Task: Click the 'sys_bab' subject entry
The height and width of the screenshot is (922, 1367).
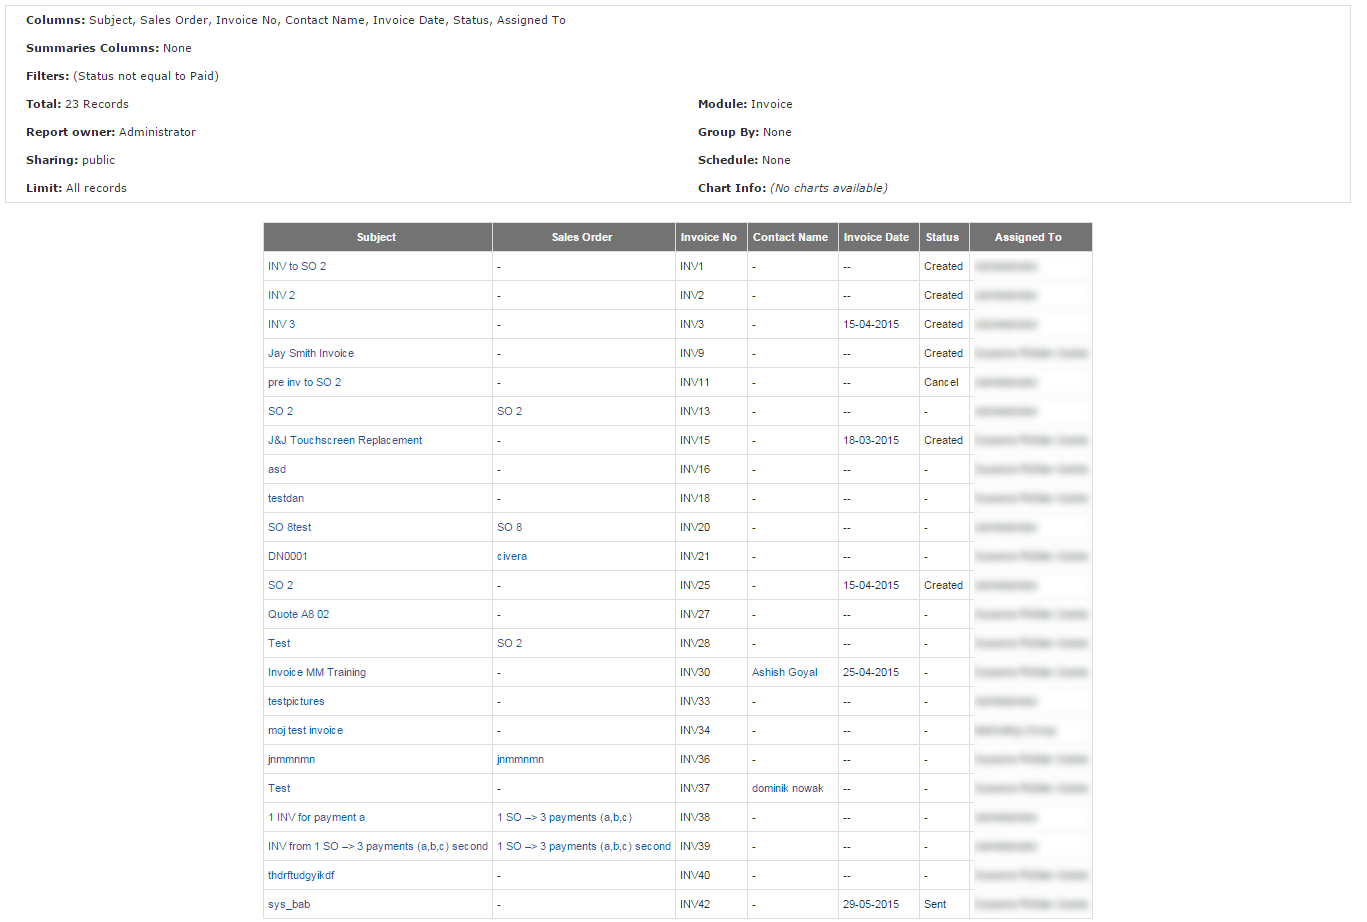Action: (289, 904)
